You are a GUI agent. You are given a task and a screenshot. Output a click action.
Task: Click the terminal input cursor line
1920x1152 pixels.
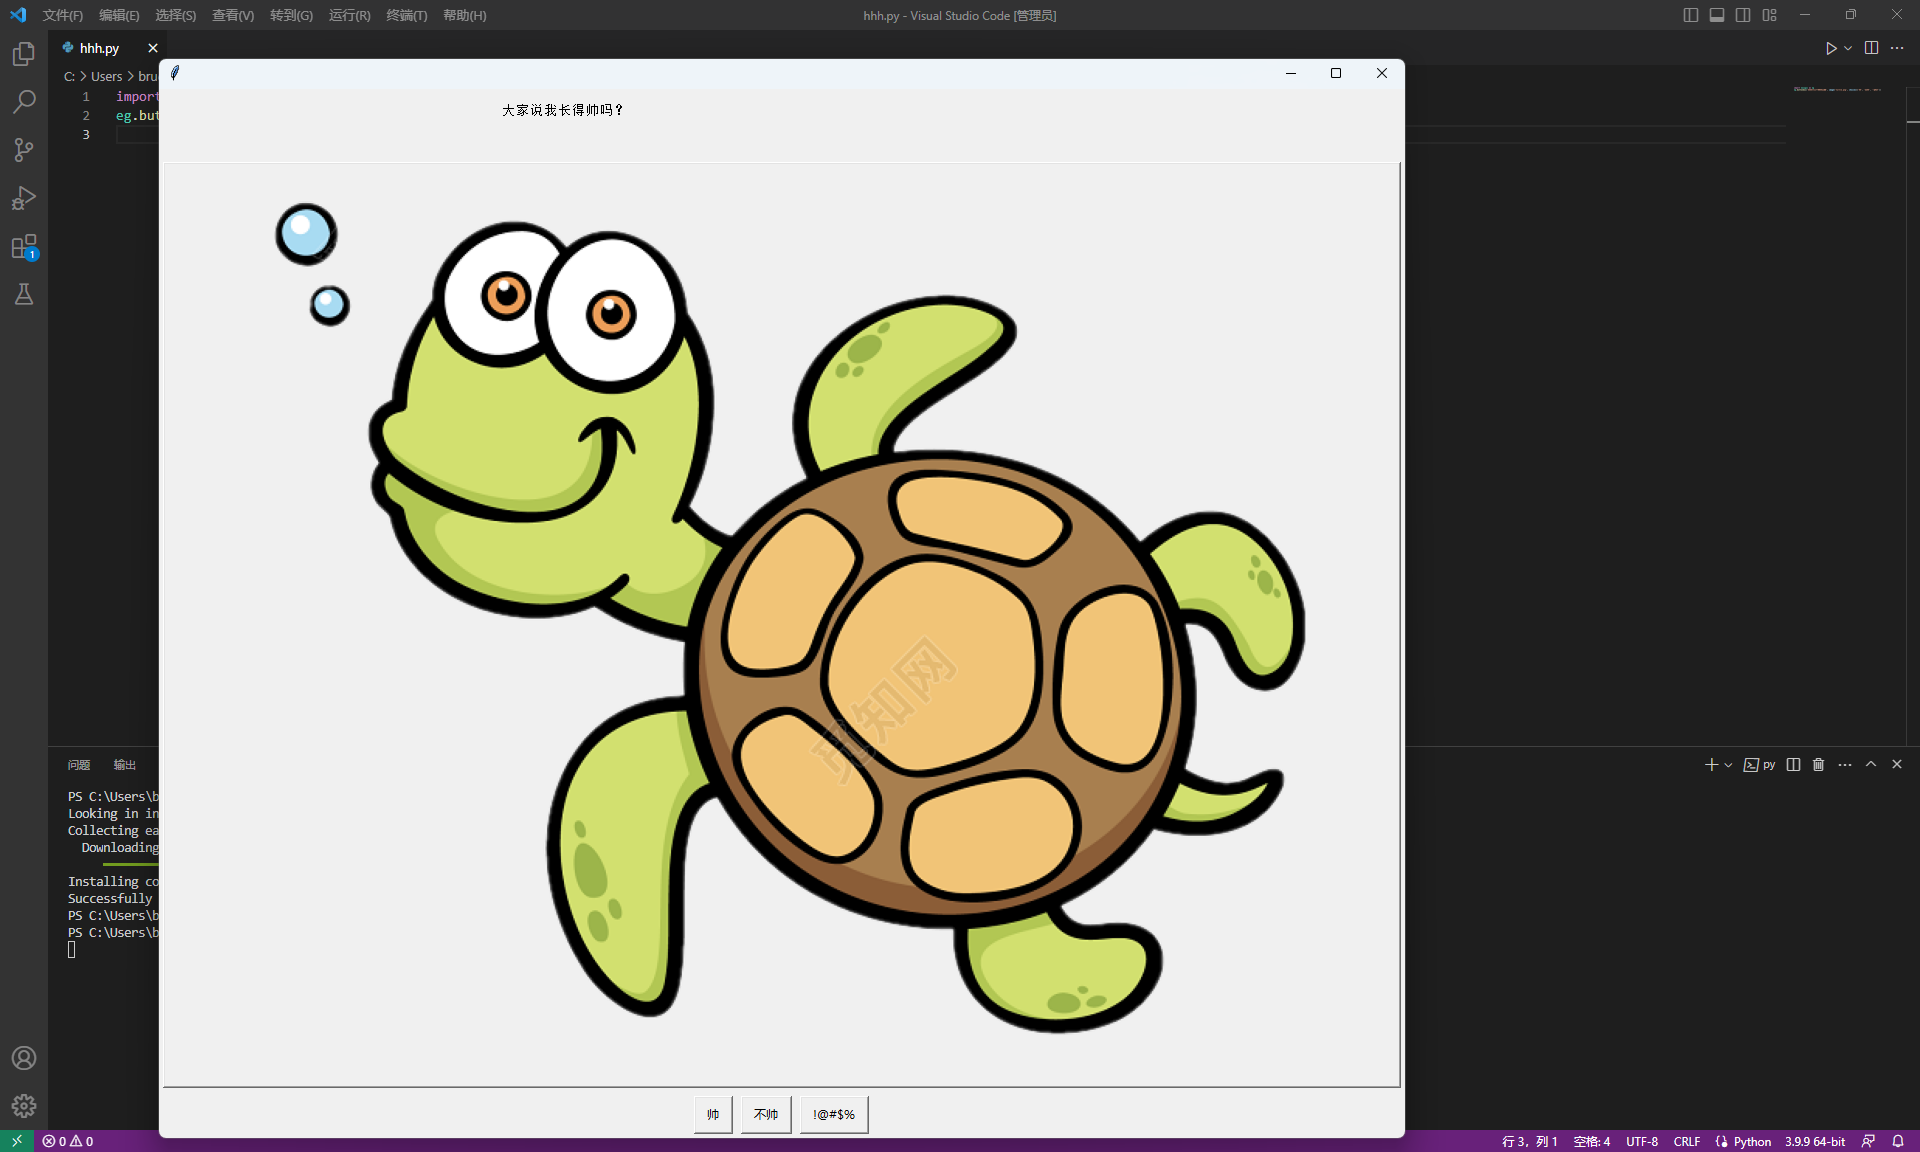tap(72, 950)
